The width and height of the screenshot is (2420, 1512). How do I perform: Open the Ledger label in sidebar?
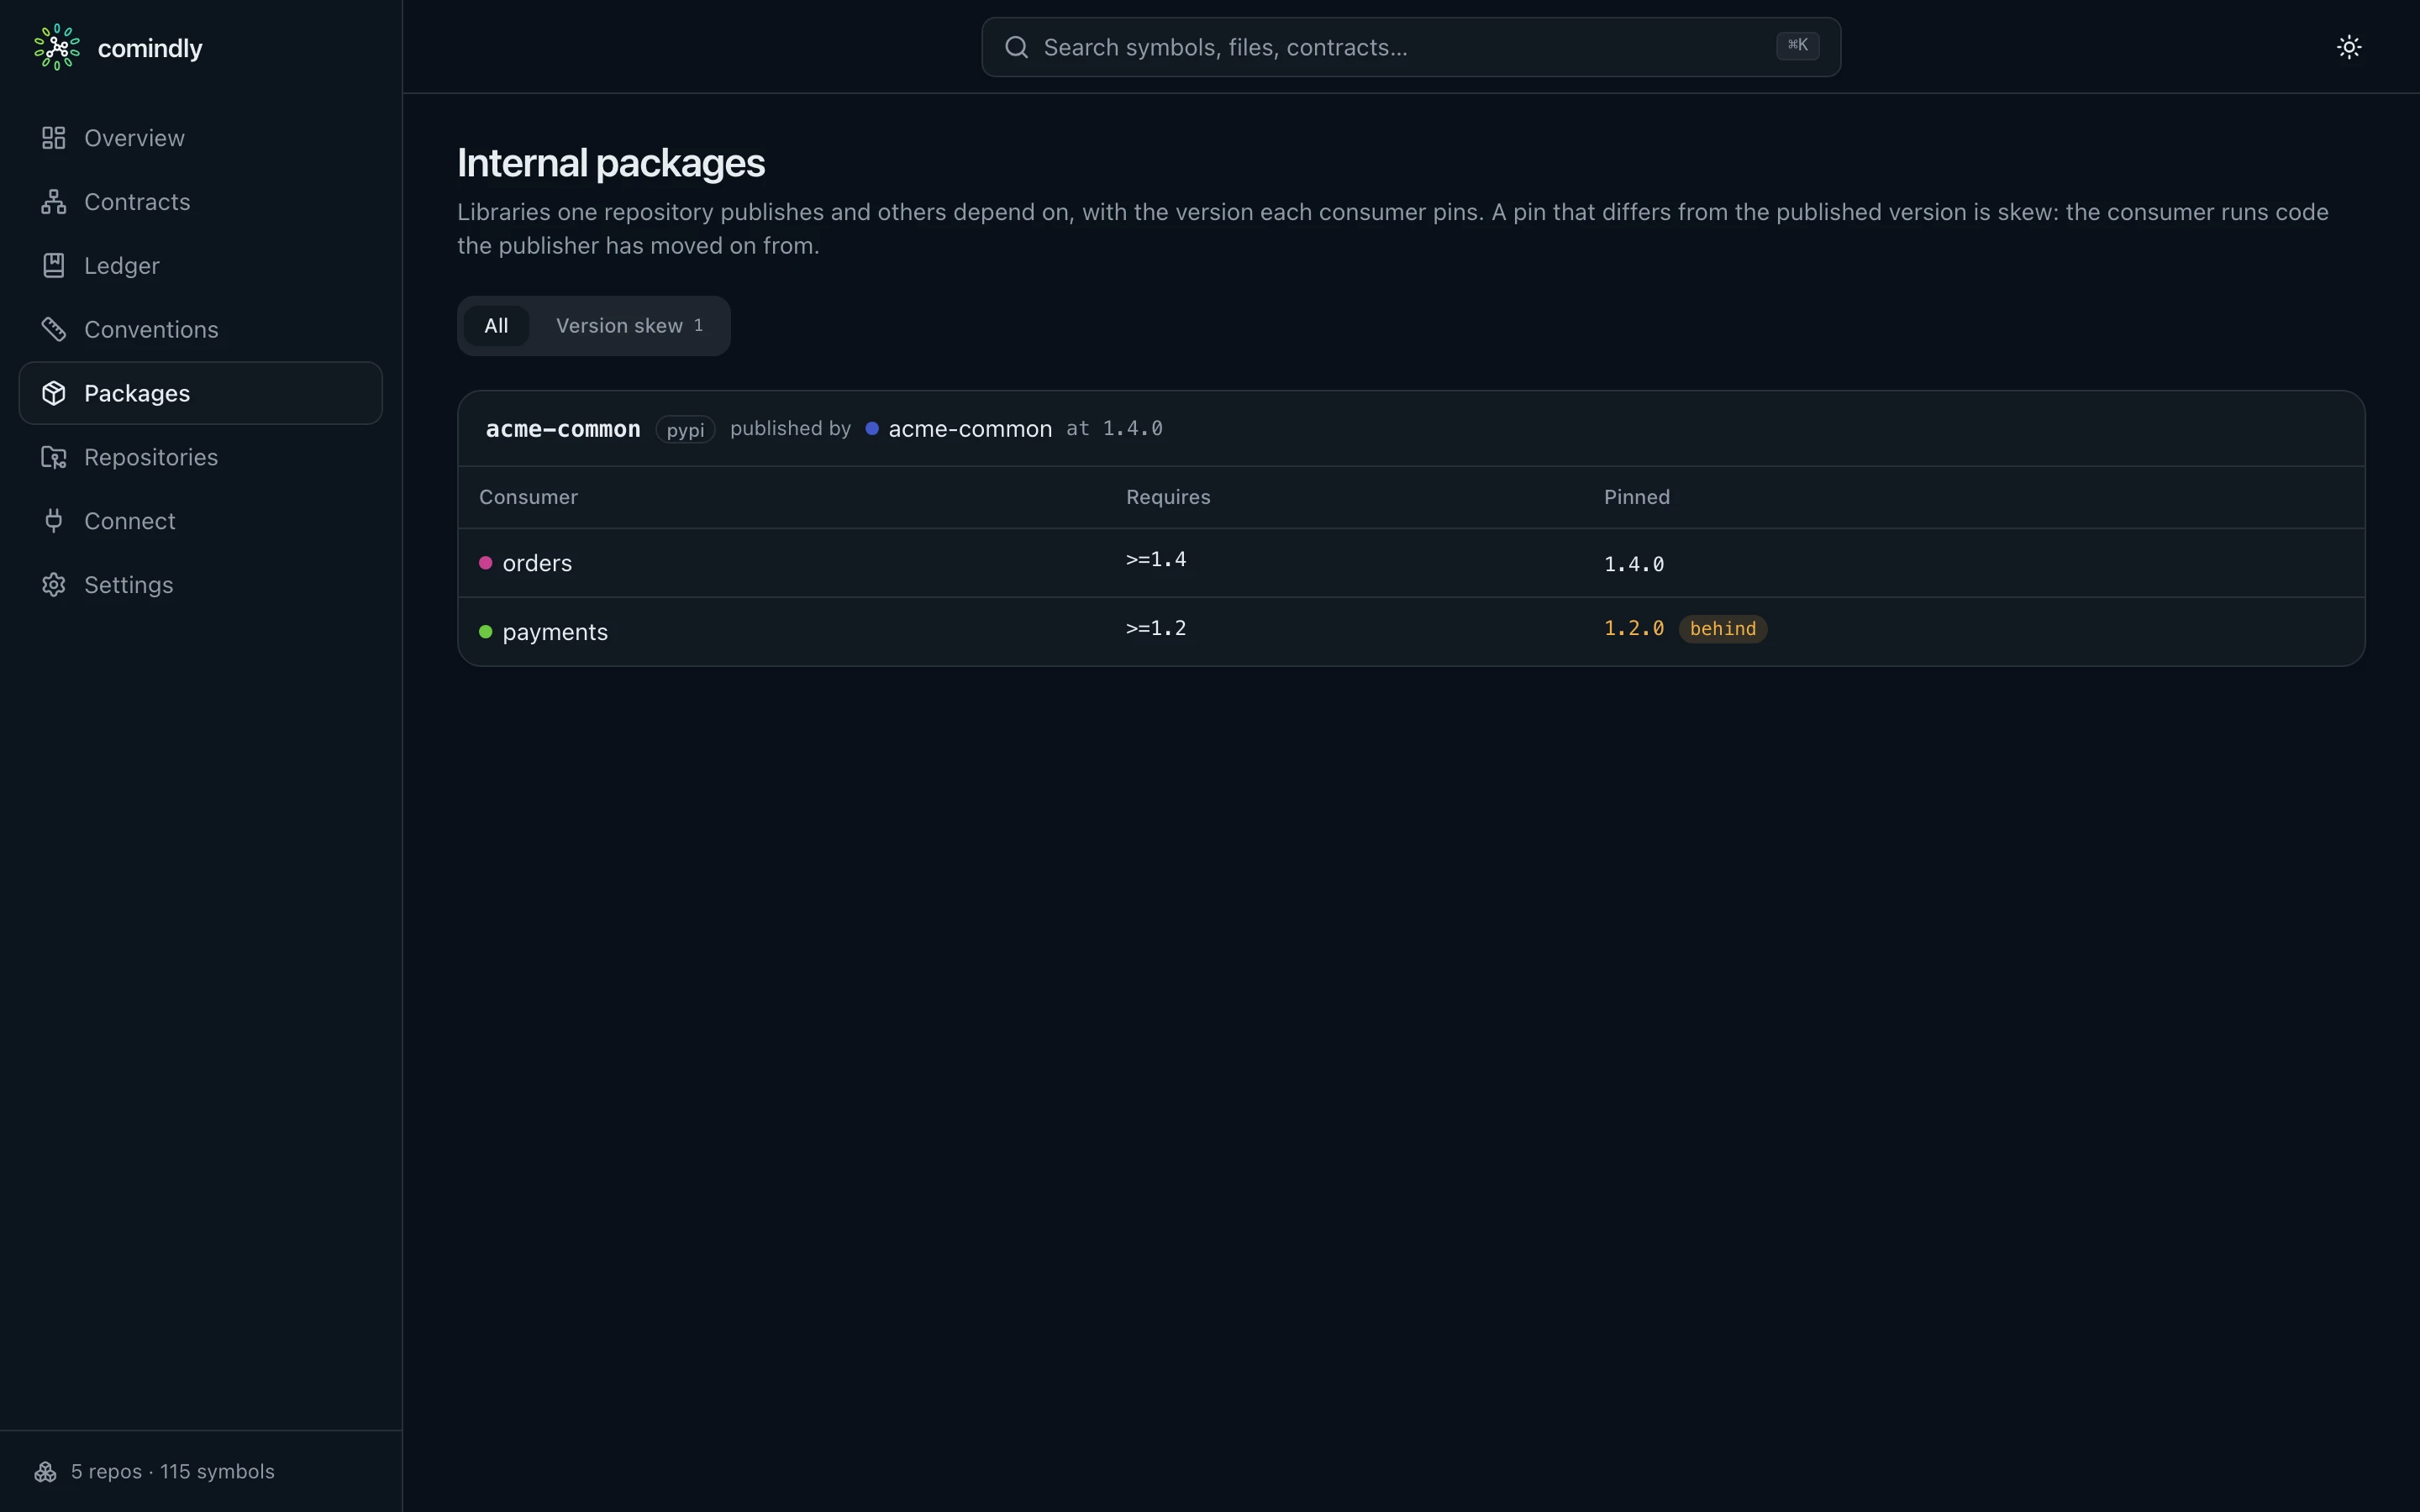point(122,266)
